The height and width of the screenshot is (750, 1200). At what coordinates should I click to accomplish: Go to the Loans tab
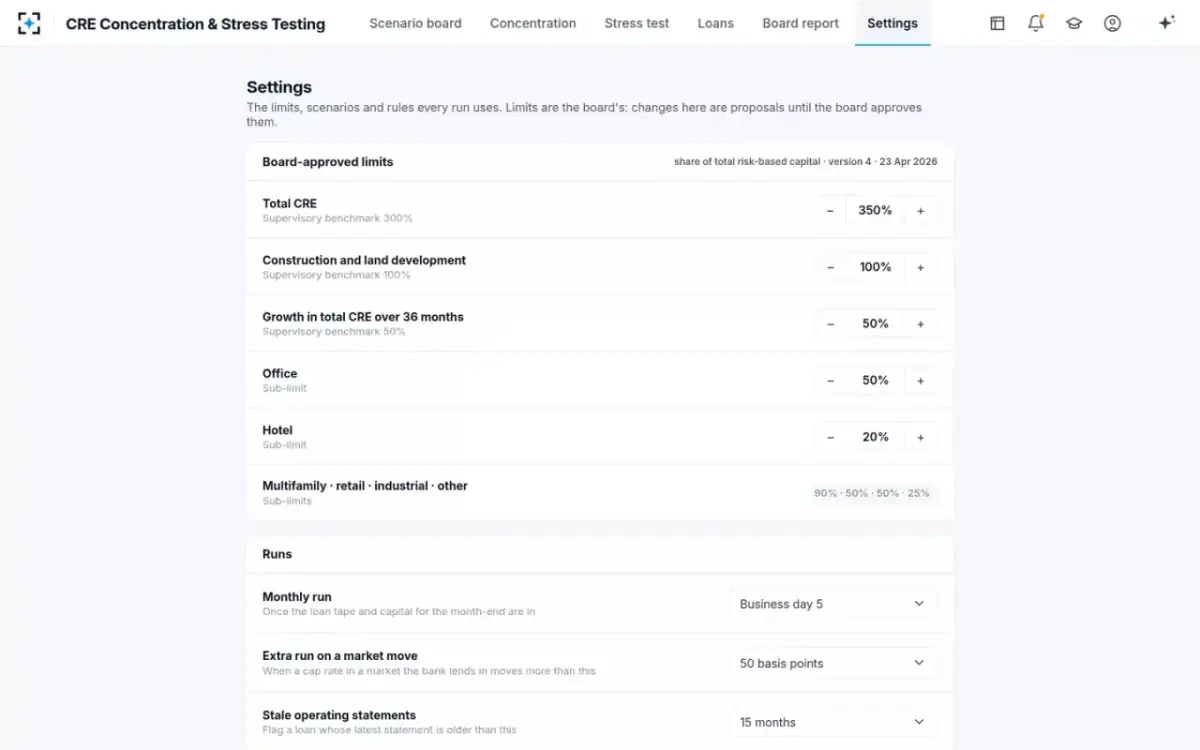[x=715, y=23]
